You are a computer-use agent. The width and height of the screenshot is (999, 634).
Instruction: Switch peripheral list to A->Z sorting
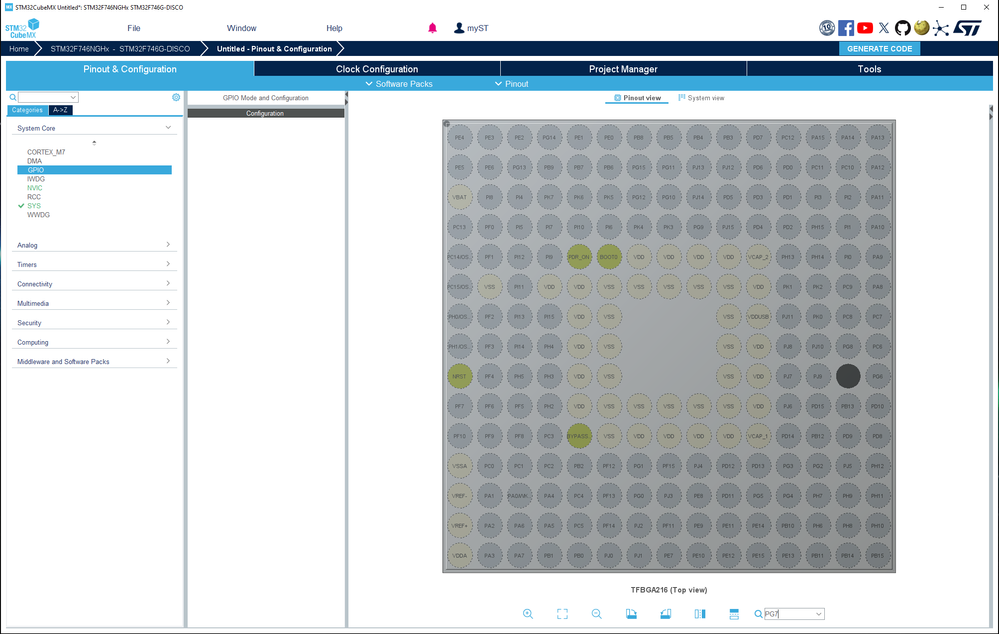(61, 110)
